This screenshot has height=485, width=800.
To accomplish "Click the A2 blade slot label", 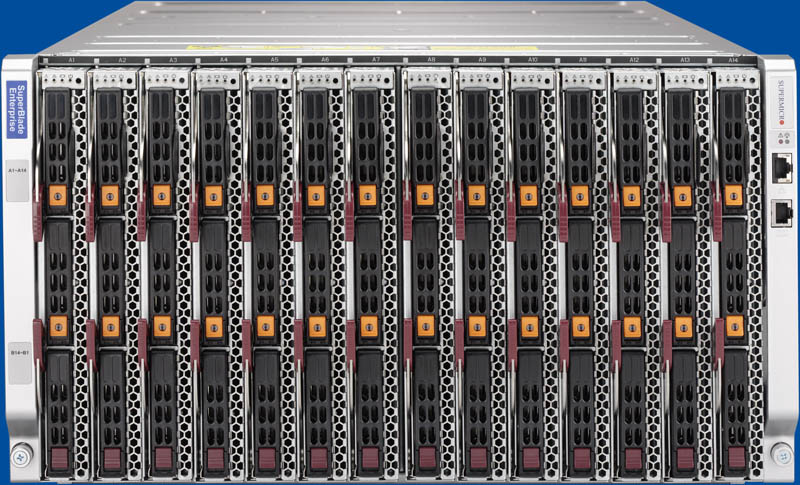I will [x=122, y=60].
